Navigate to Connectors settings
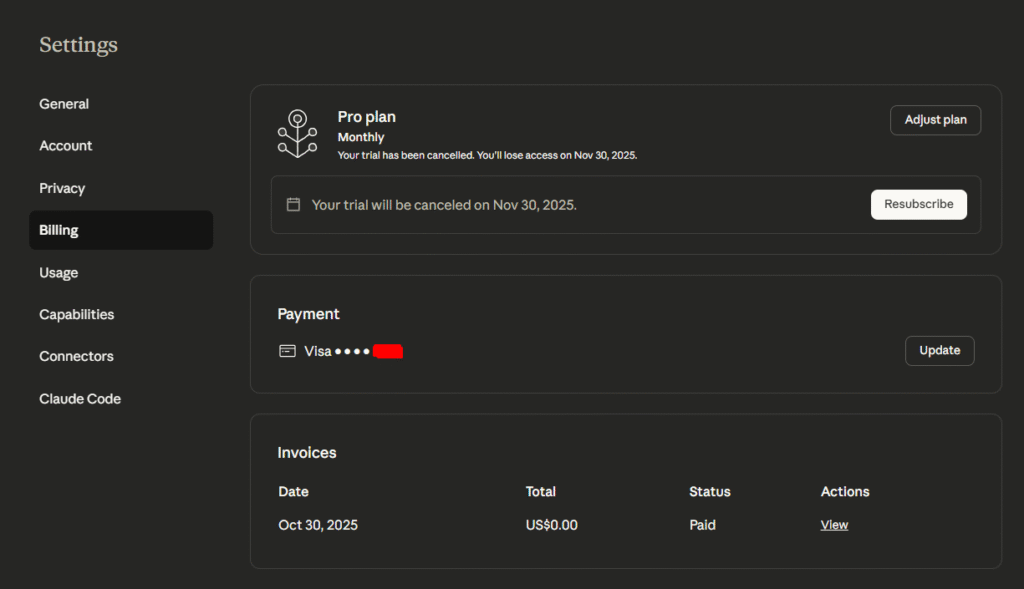Viewport: 1024px width, 589px height. coord(76,356)
